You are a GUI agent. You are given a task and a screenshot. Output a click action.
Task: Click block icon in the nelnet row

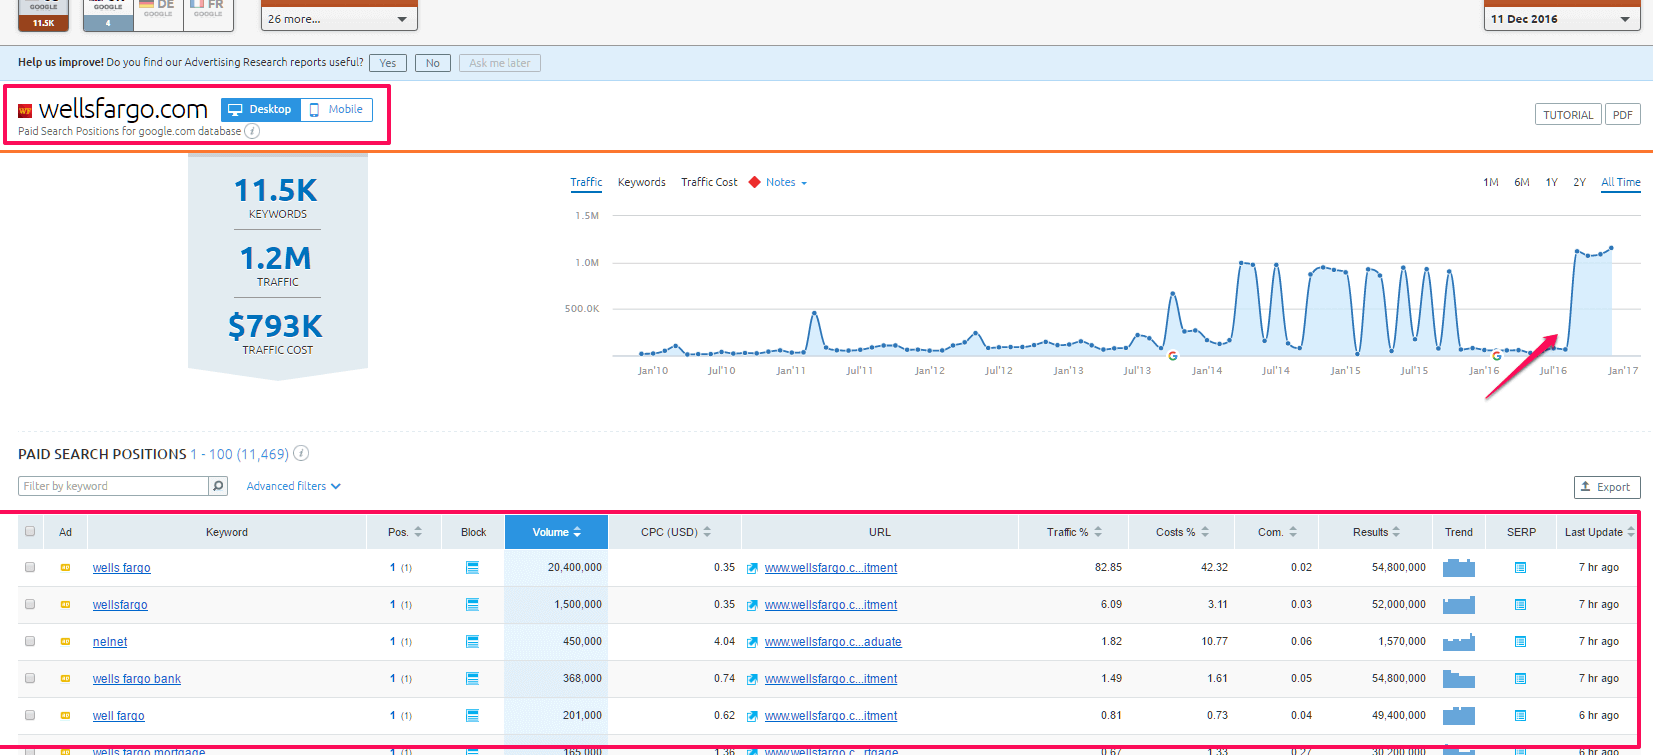(x=472, y=642)
